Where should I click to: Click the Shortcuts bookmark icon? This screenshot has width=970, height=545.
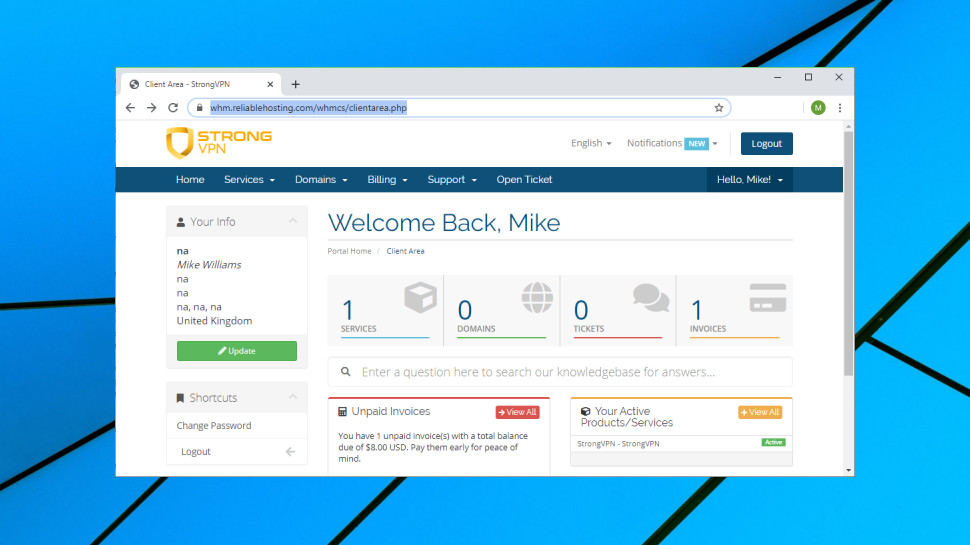coord(180,398)
